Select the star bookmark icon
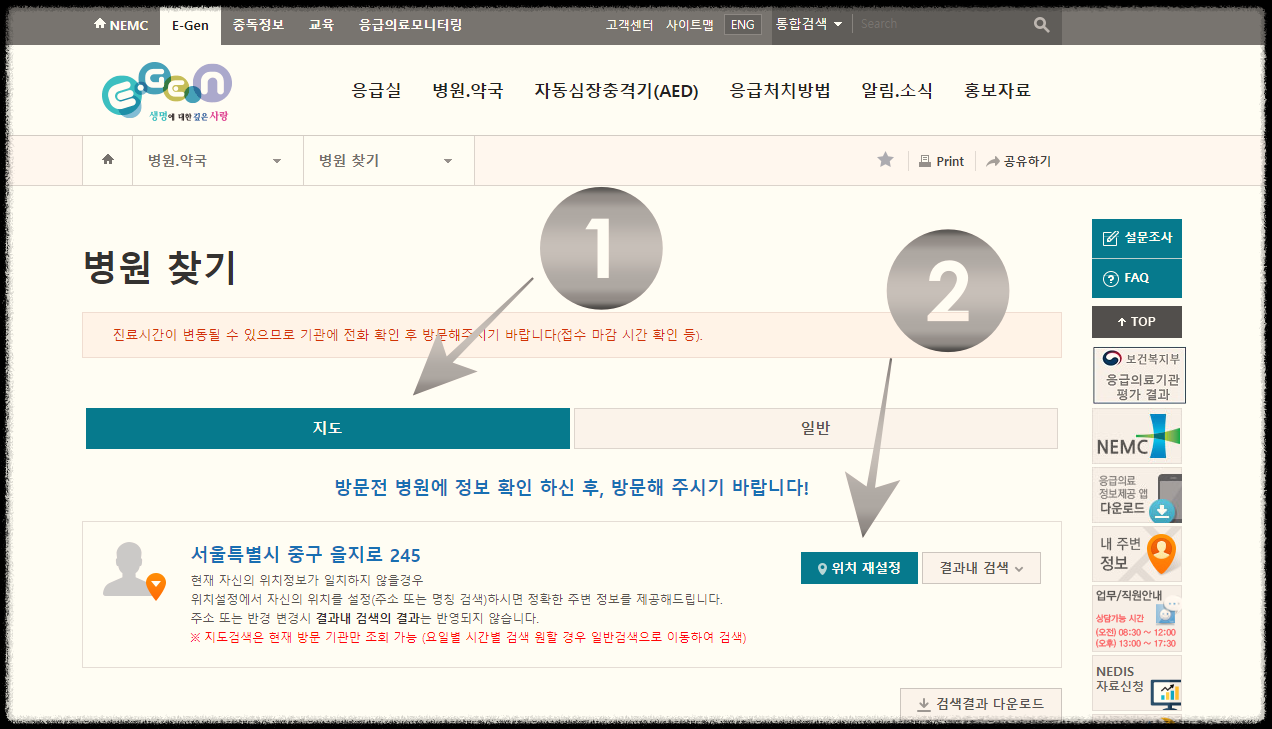 coord(884,160)
